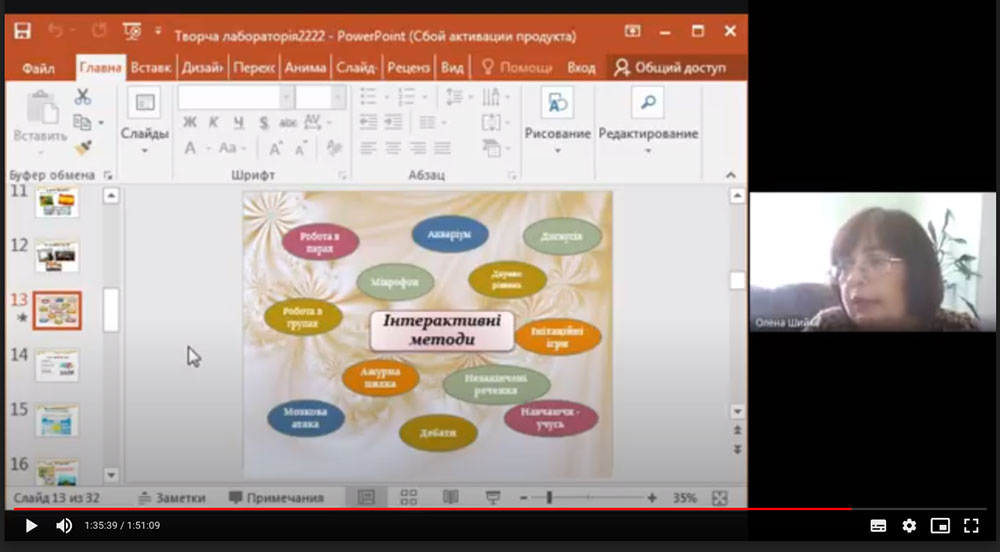Click the Заметки notes button
The height and width of the screenshot is (552, 1000).
click(172, 498)
